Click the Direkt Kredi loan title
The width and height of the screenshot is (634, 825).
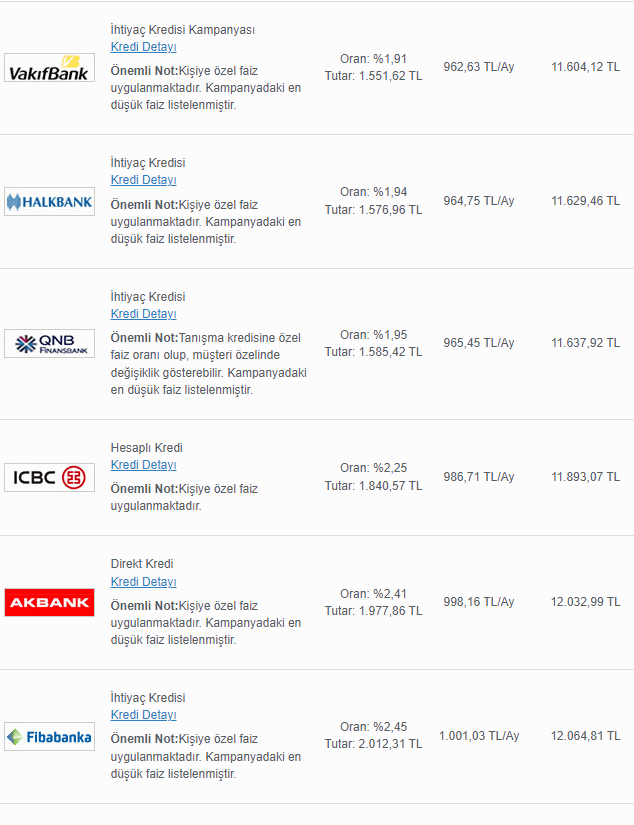(141, 564)
